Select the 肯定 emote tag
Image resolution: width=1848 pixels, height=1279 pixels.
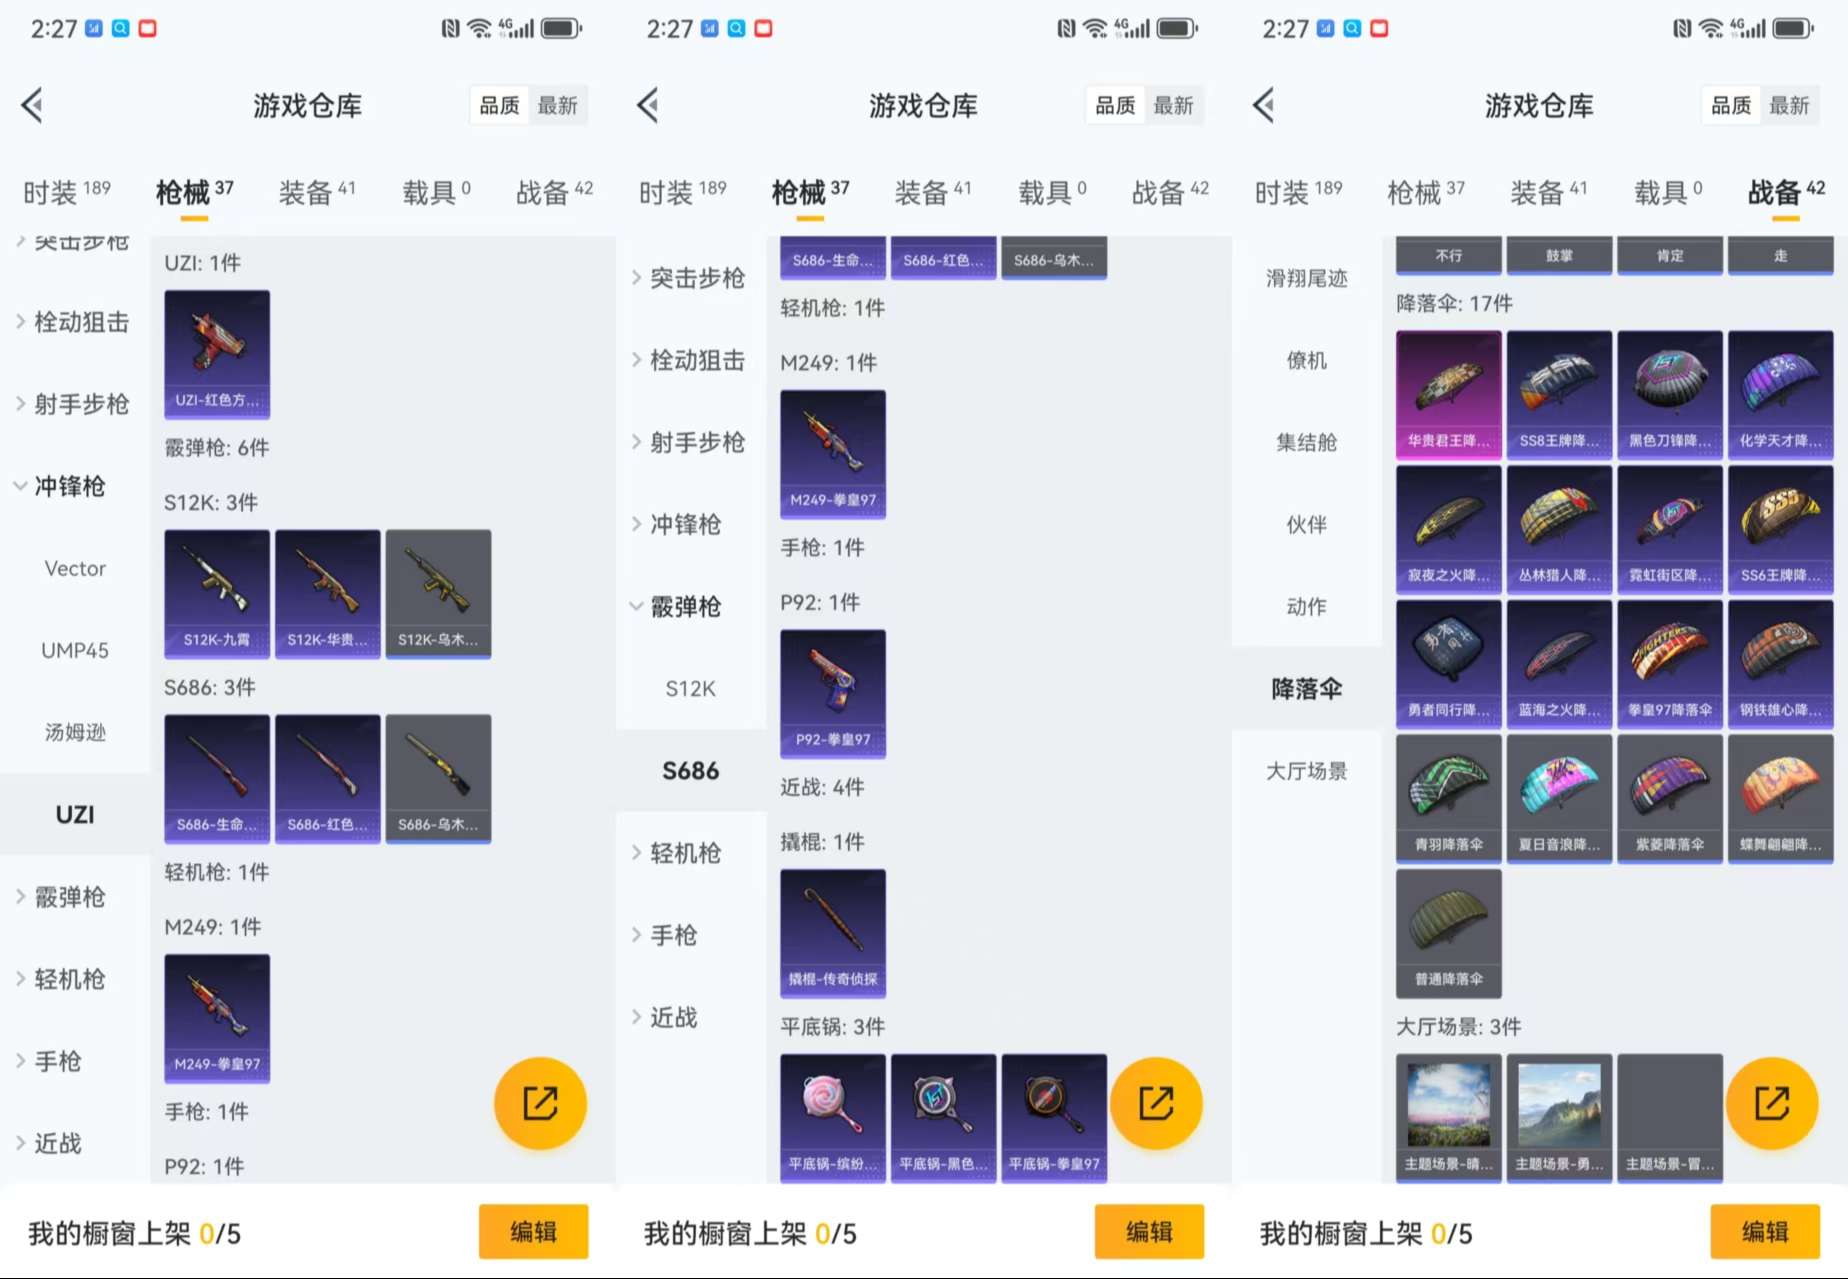1670,255
